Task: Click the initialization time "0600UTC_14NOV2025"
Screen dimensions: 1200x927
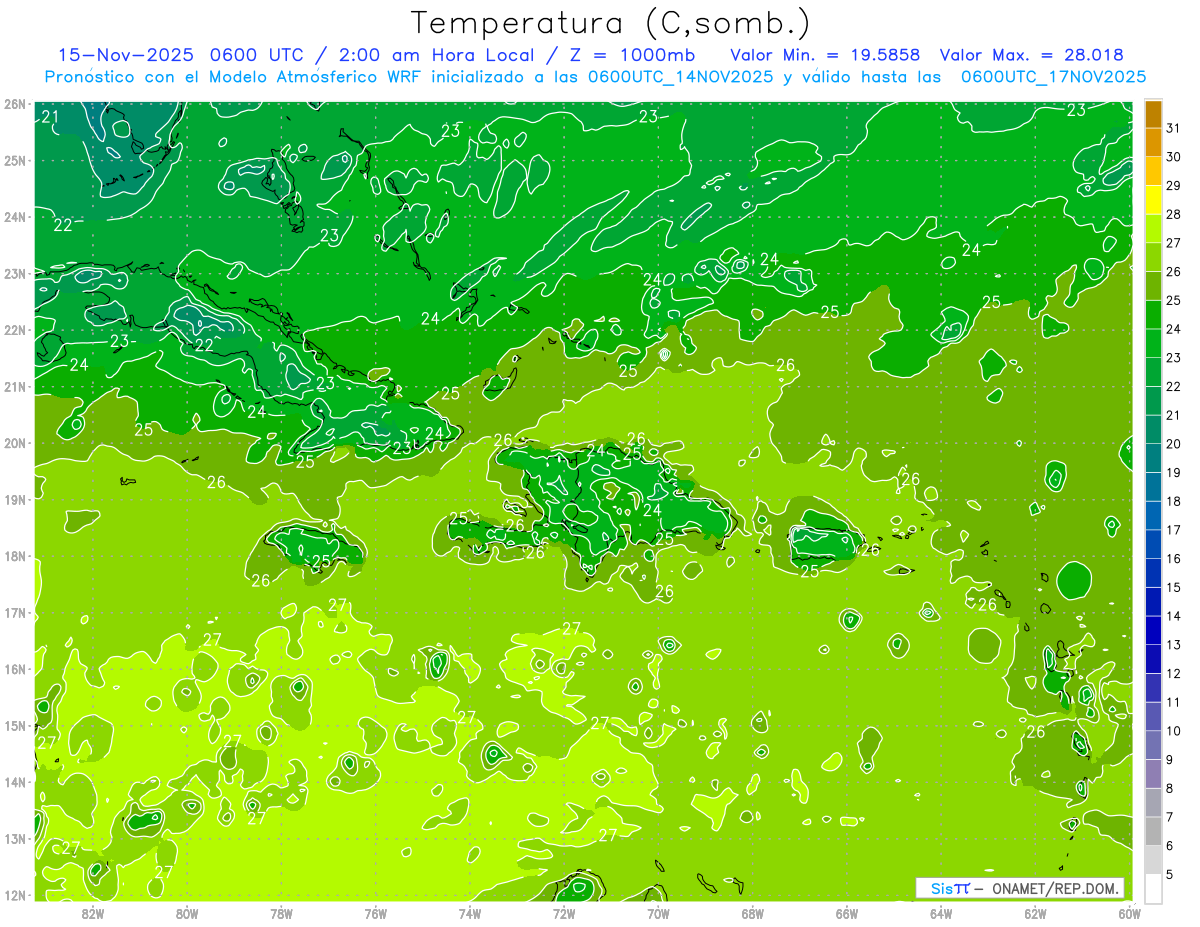Action: click(680, 77)
